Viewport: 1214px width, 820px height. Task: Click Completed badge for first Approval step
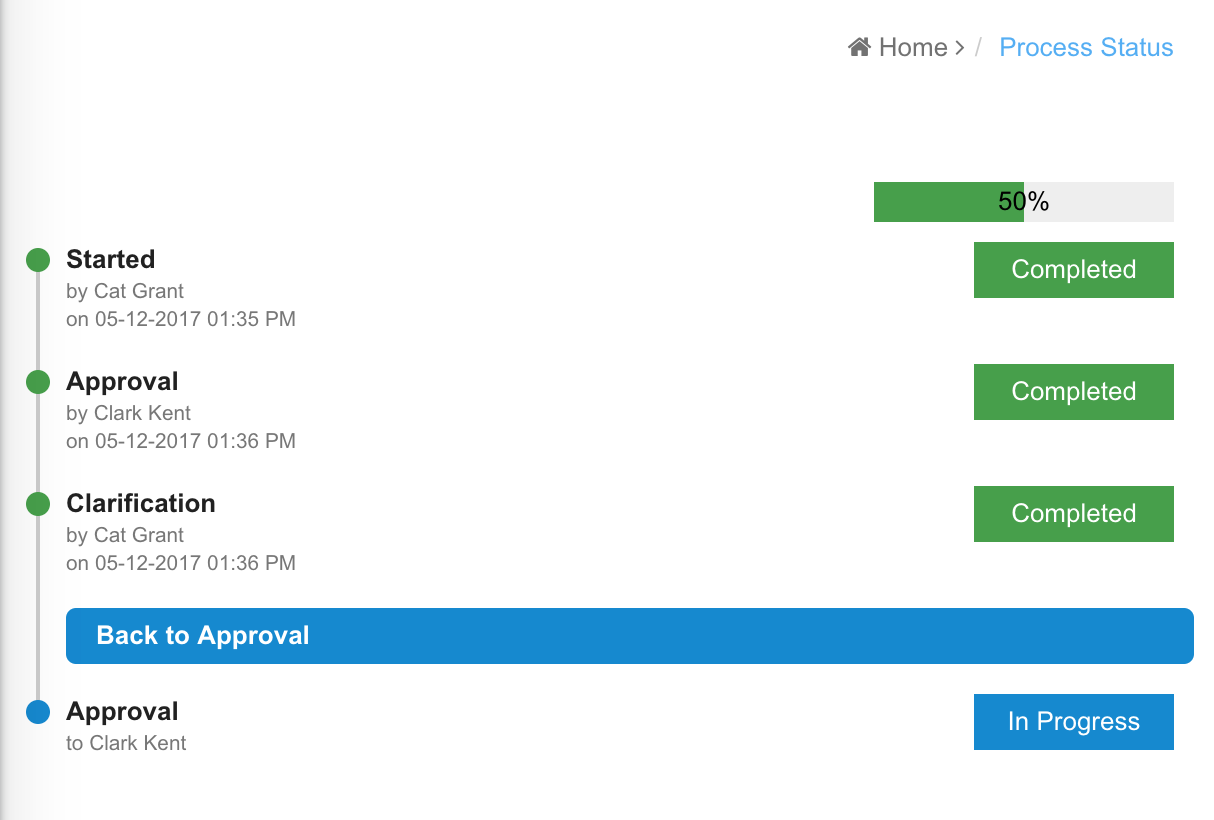pos(1073,392)
